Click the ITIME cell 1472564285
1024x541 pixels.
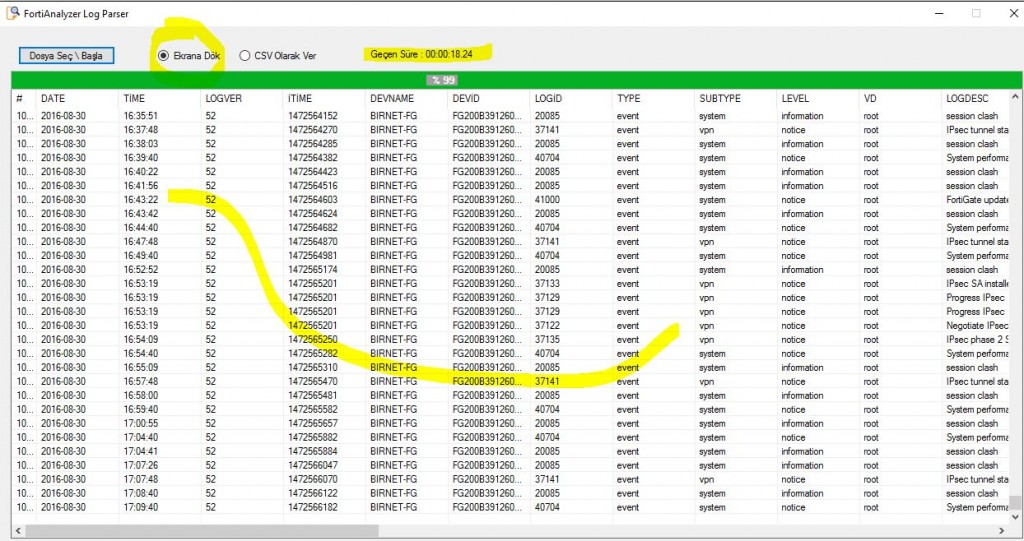pos(313,144)
